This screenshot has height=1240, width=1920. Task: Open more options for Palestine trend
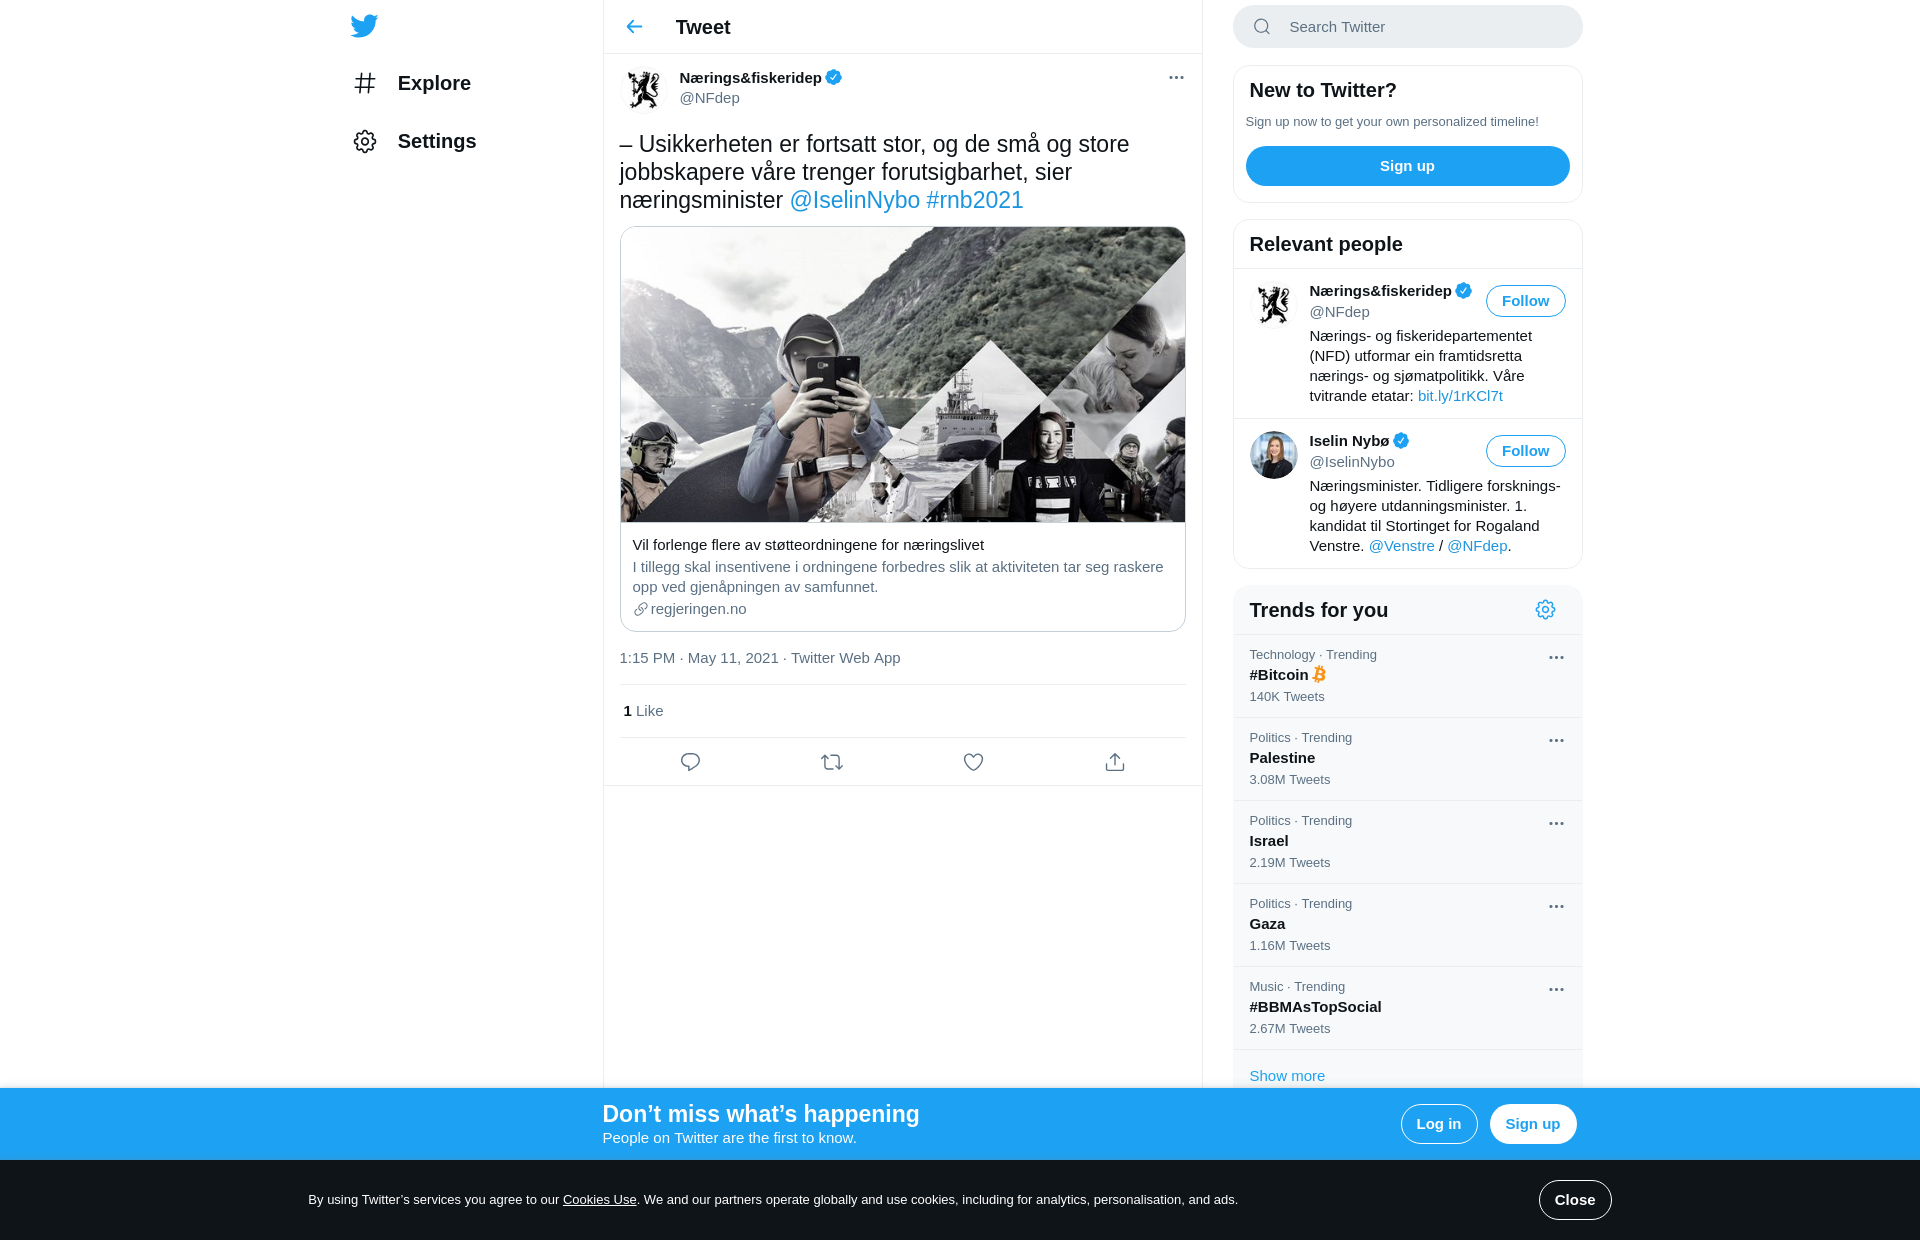coord(1556,740)
